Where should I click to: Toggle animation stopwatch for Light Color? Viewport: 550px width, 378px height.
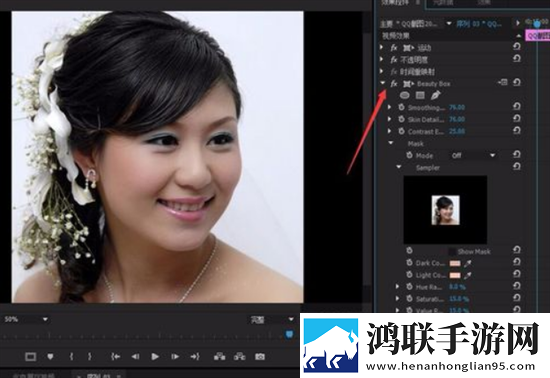[x=409, y=275]
